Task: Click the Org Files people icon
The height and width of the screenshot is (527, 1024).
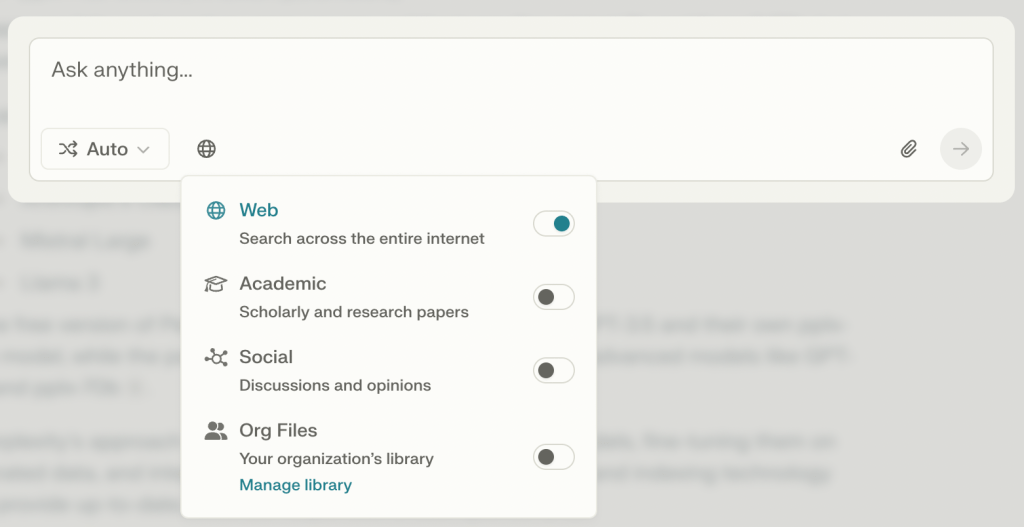Action: point(216,431)
